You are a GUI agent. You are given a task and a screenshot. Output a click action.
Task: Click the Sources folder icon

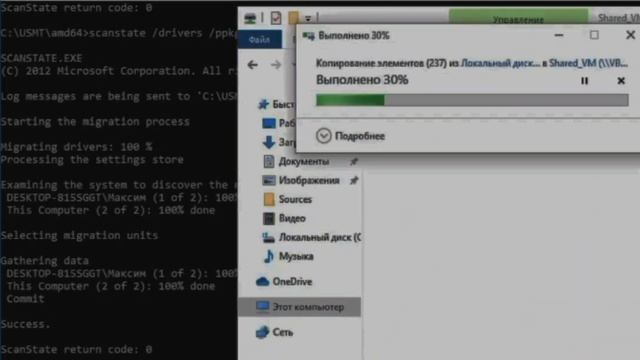[x=269, y=199]
